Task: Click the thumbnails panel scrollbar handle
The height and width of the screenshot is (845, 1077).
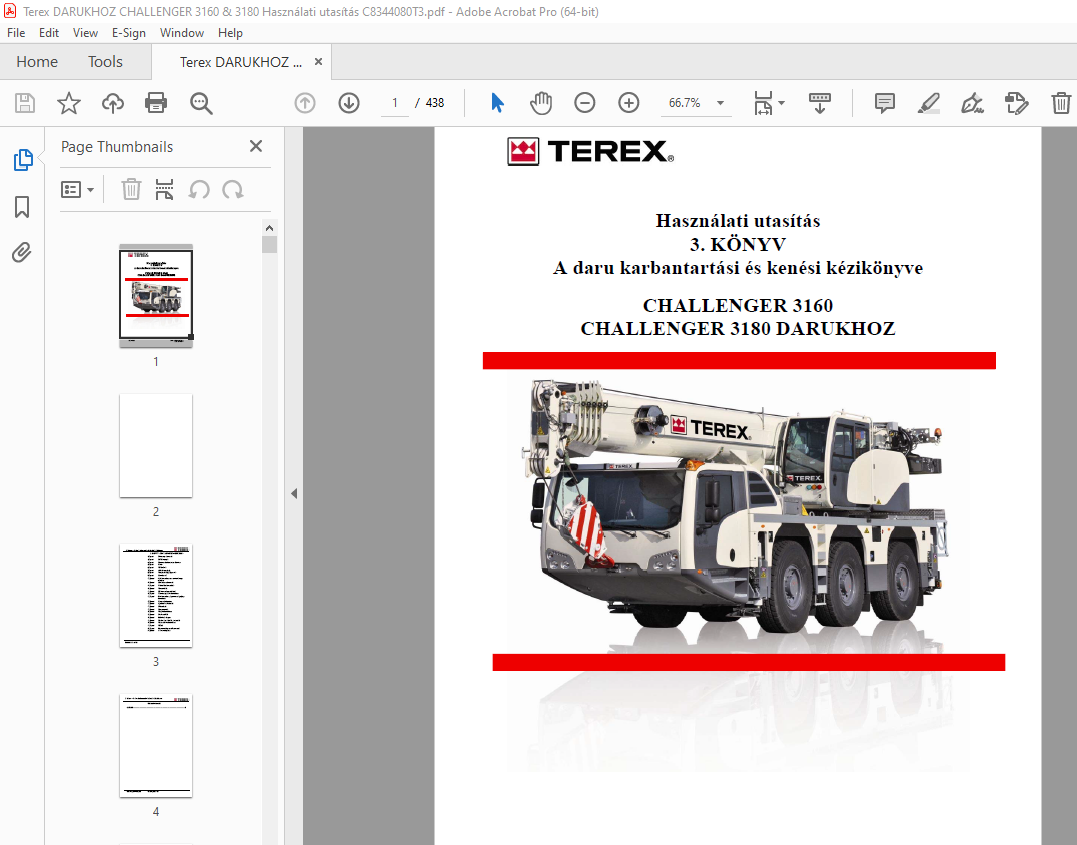Action: (x=269, y=245)
